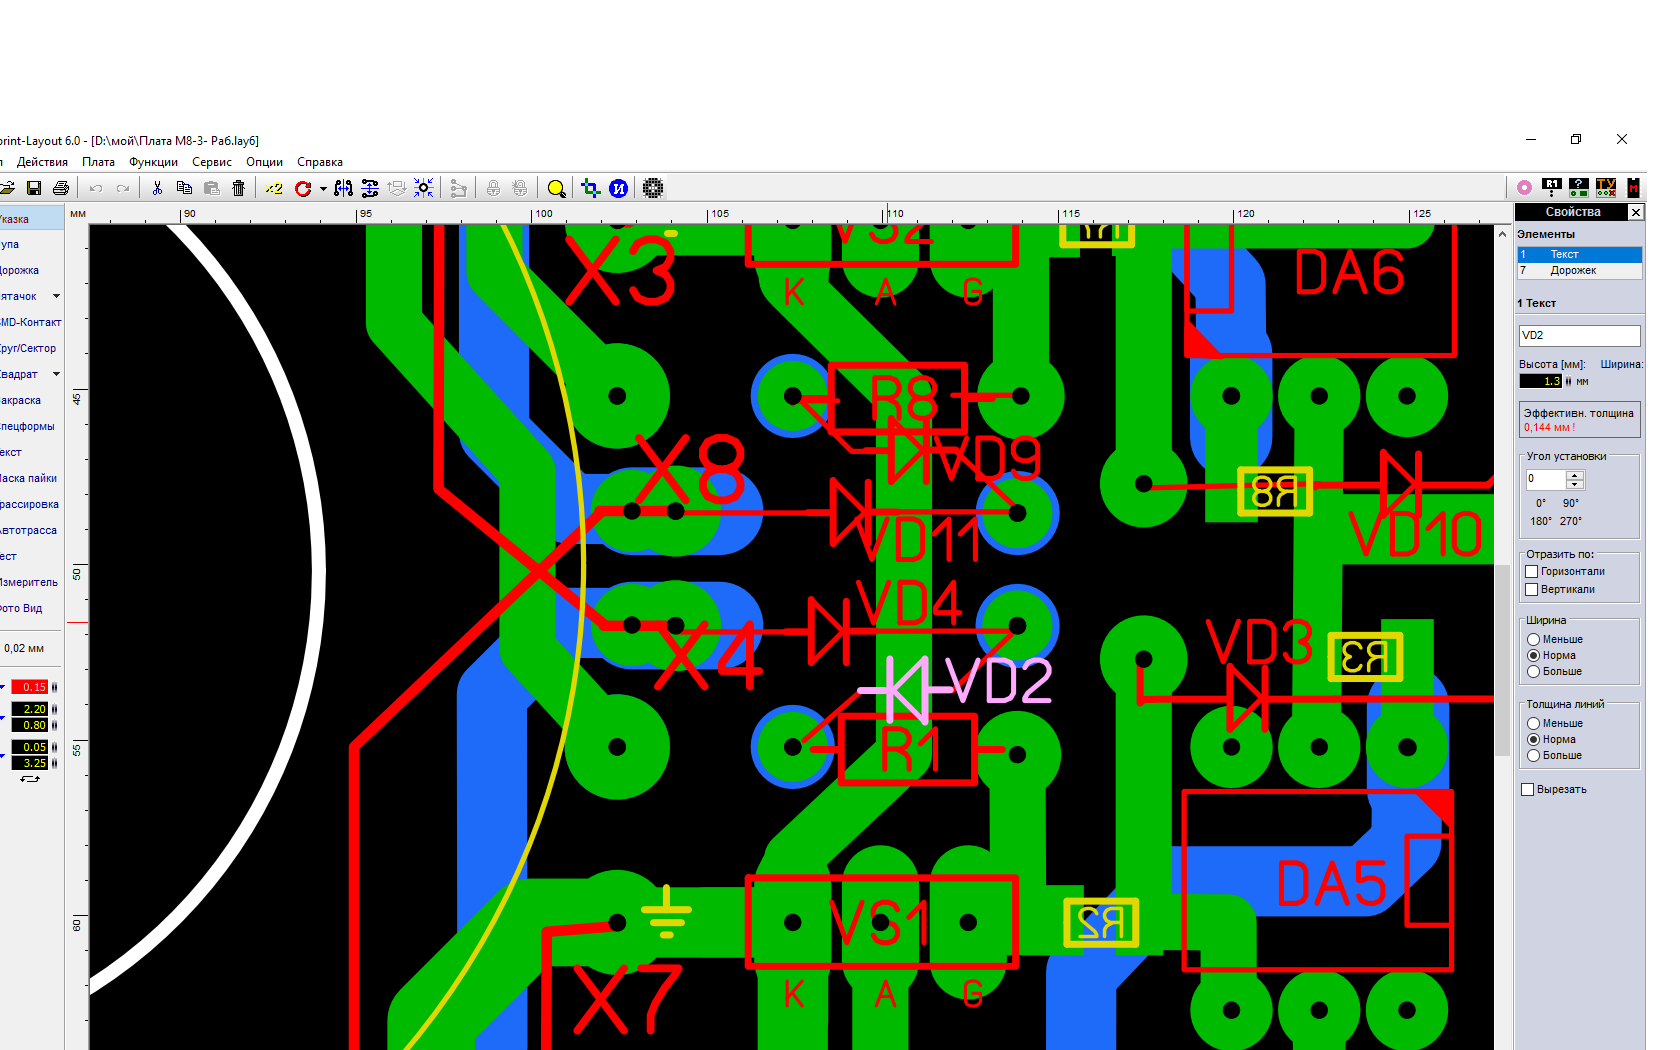Save the board with the floppy disk icon

(x=34, y=188)
